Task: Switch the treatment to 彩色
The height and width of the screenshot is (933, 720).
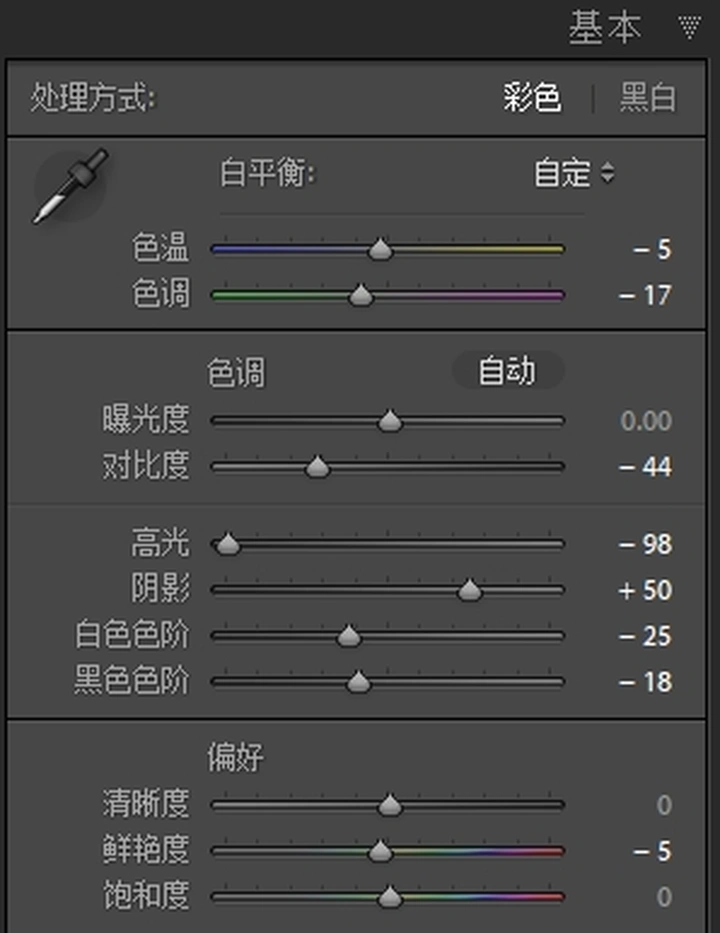Action: [x=531, y=98]
